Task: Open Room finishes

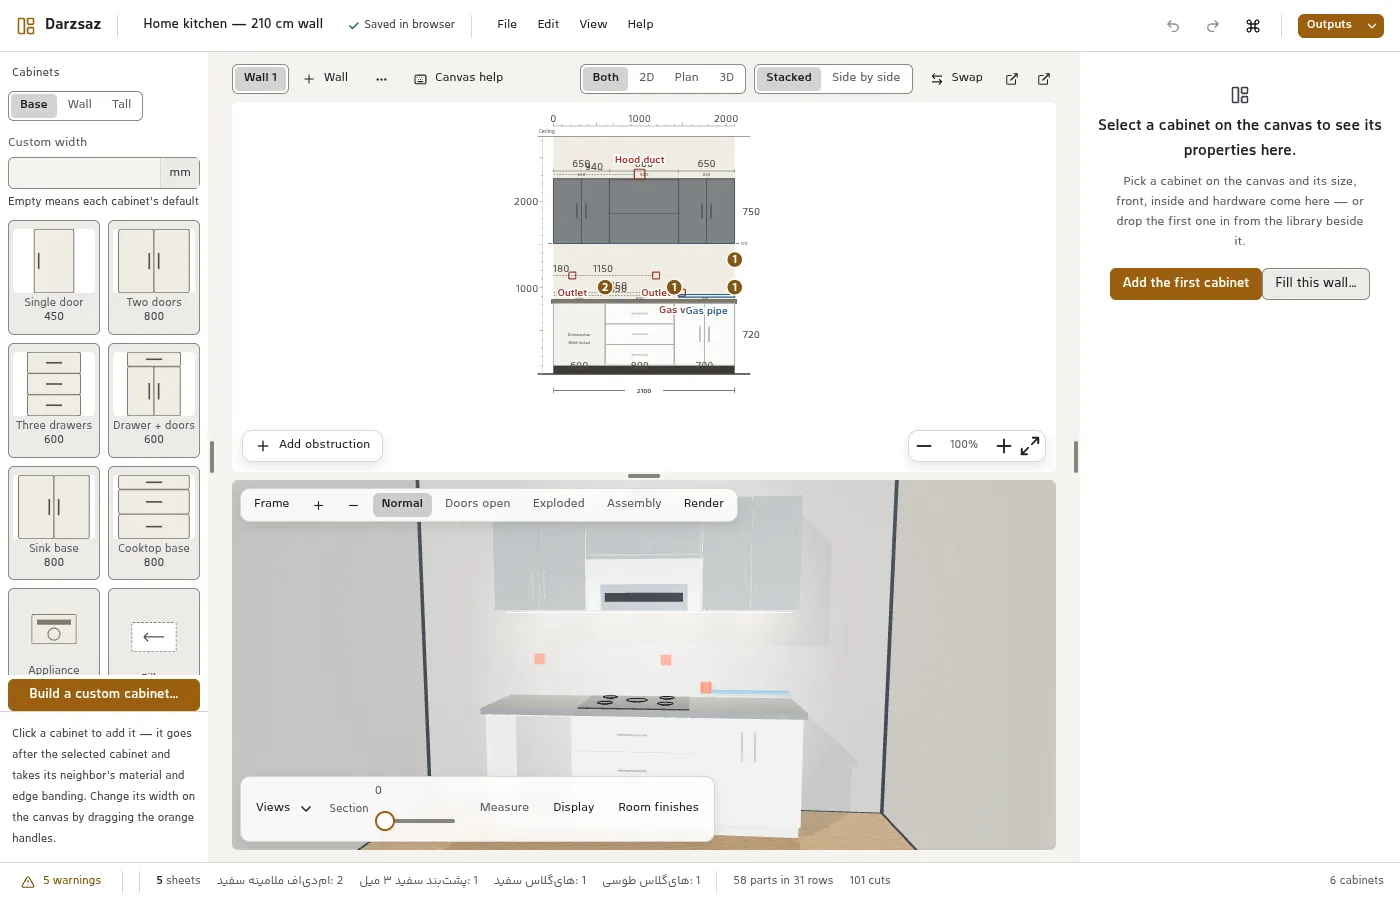Action: click(659, 808)
